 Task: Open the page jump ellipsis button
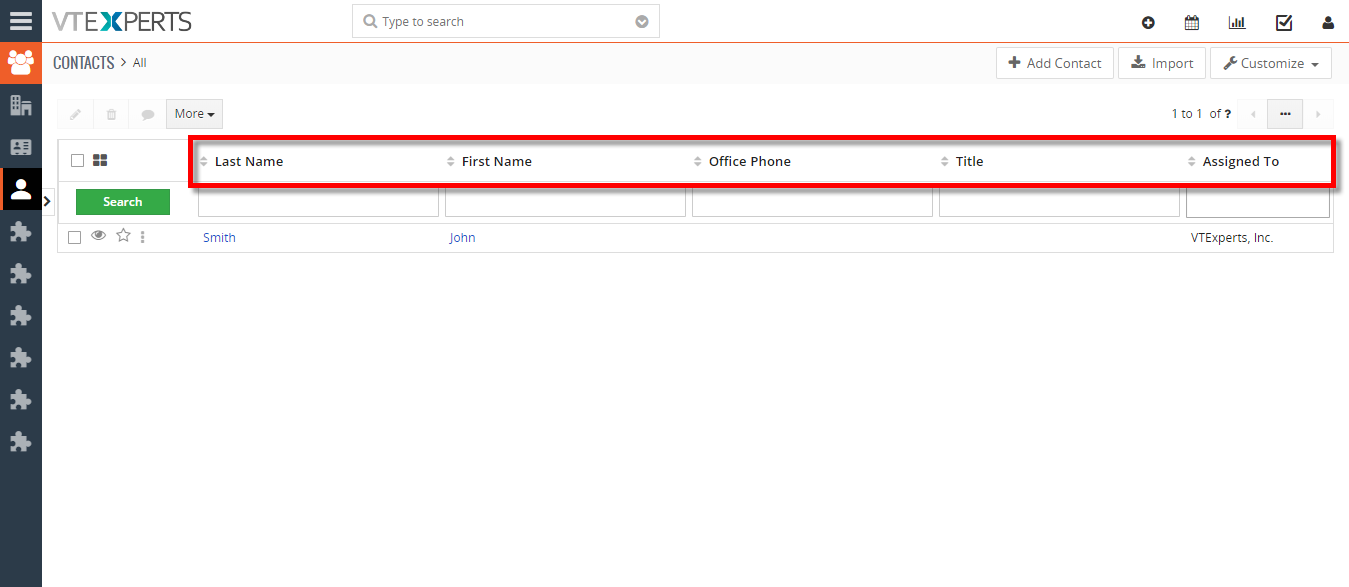coord(1285,114)
